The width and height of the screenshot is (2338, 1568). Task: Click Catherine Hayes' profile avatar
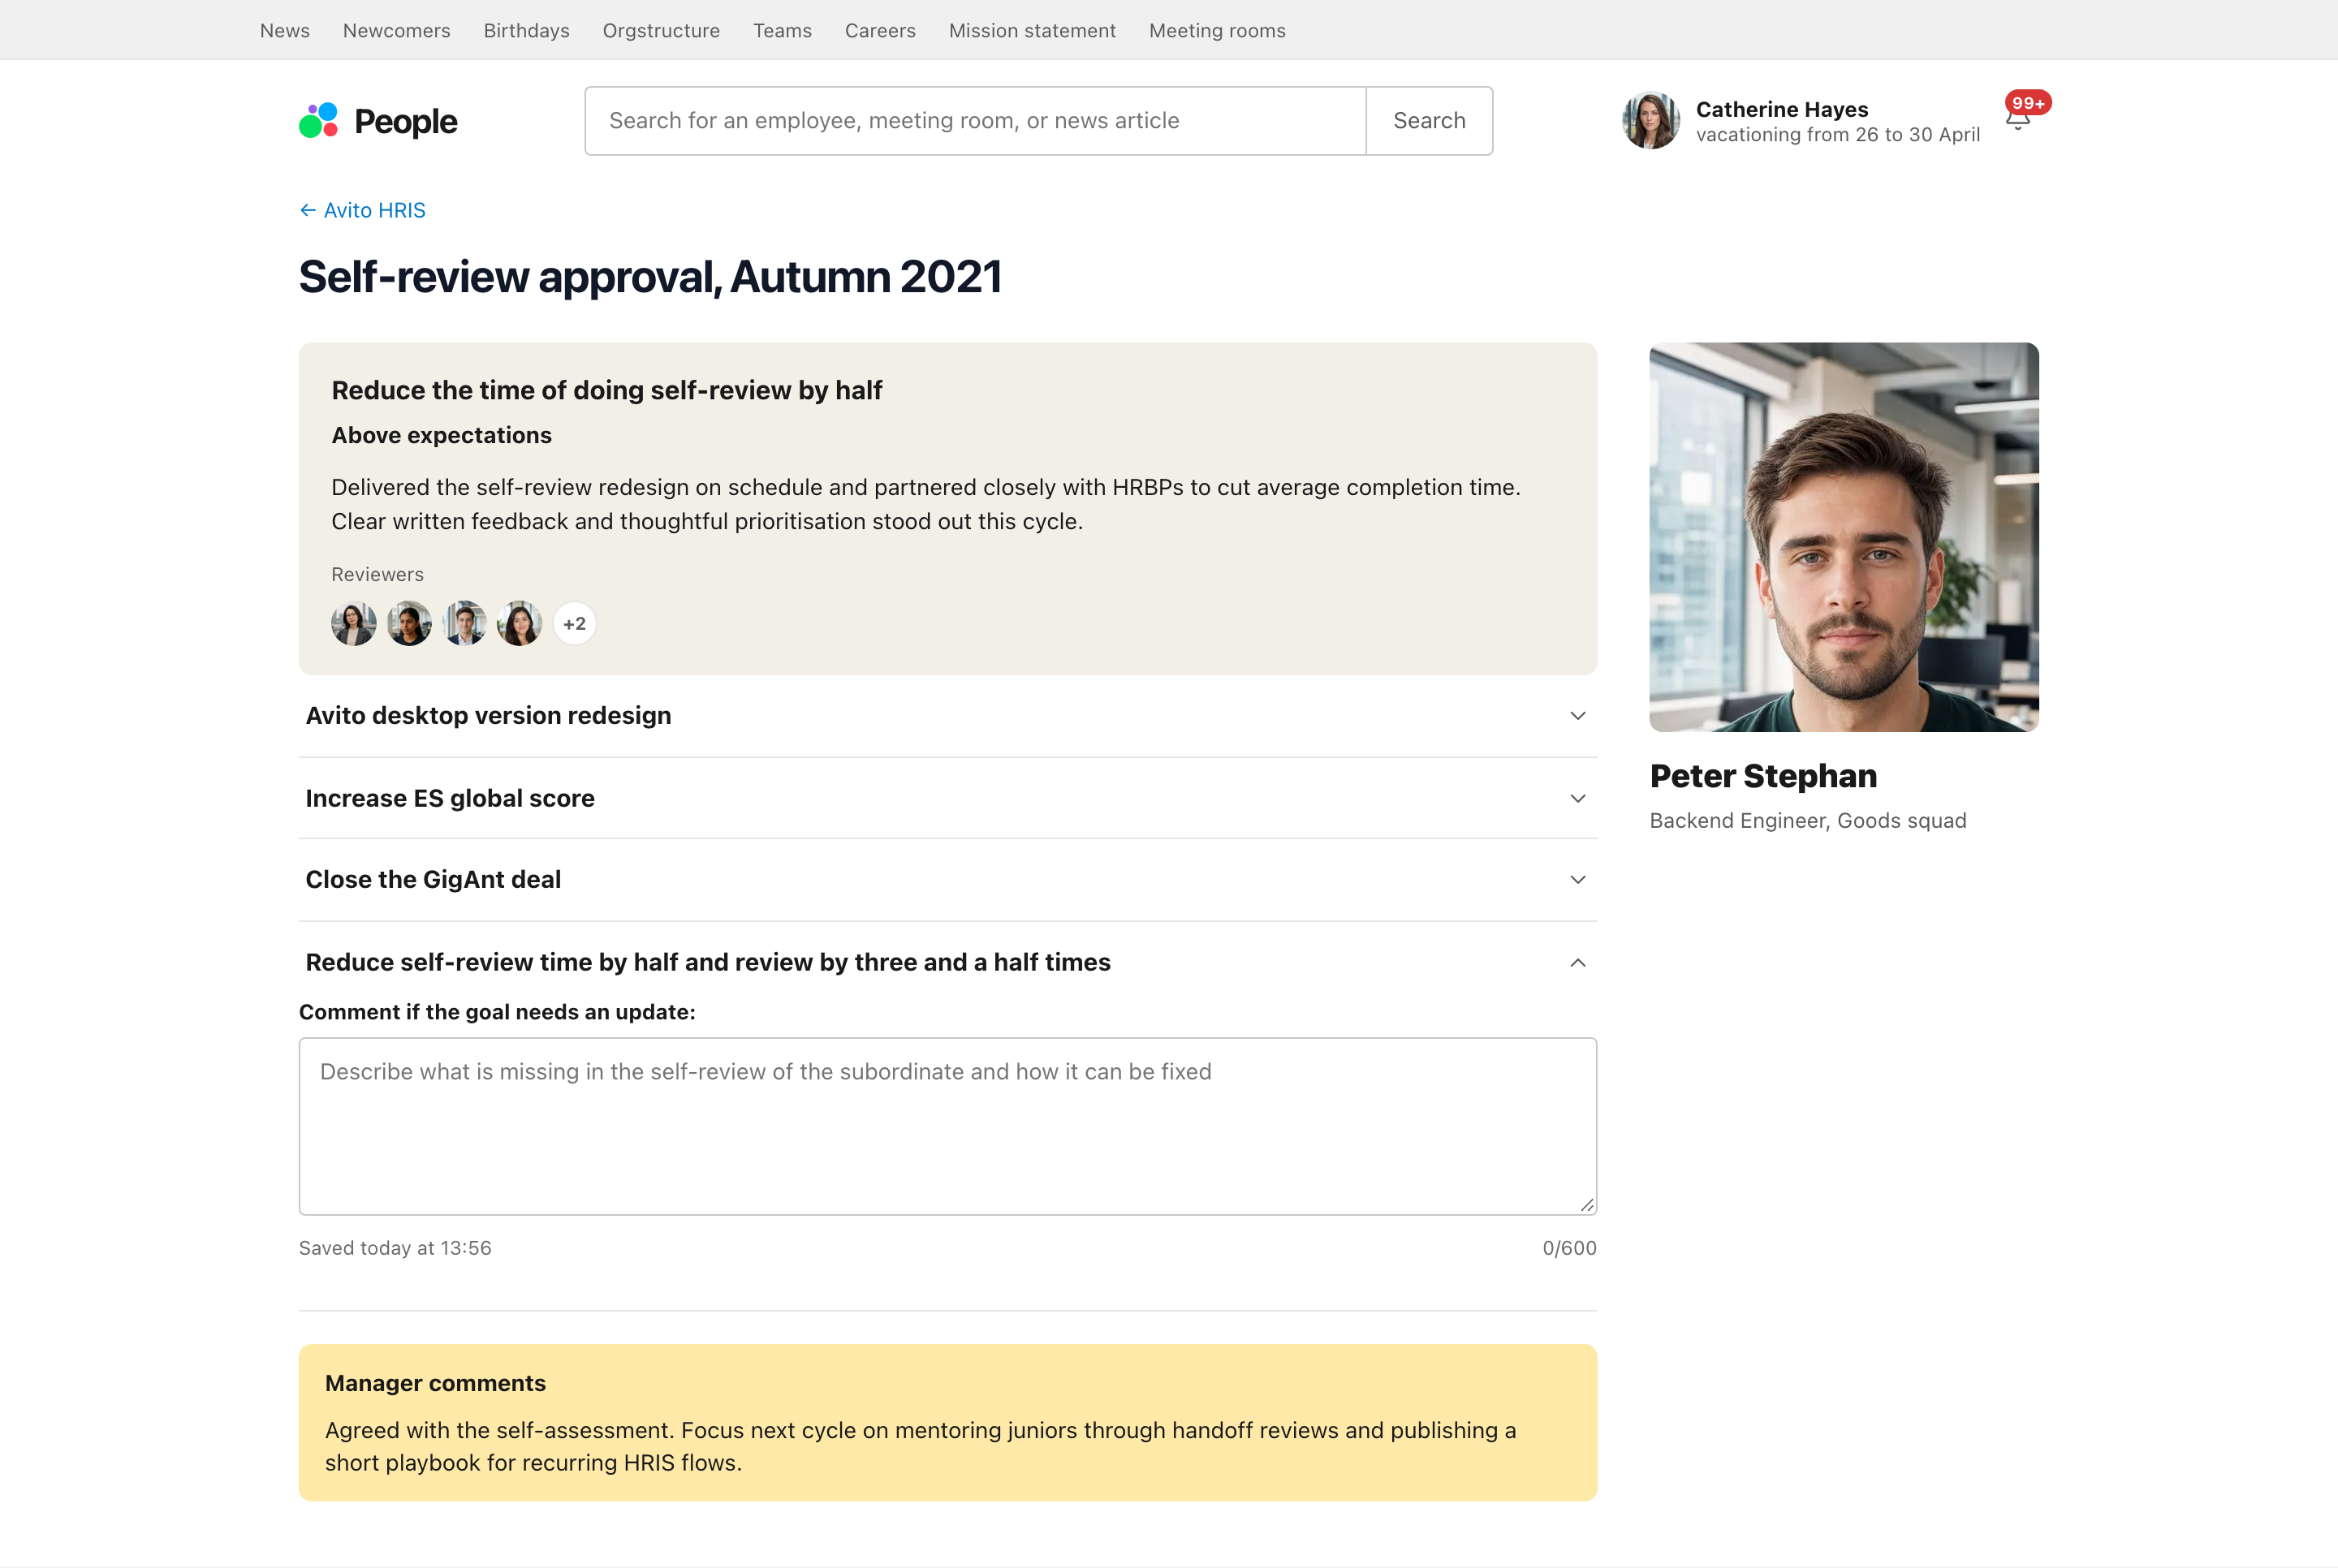[1651, 121]
